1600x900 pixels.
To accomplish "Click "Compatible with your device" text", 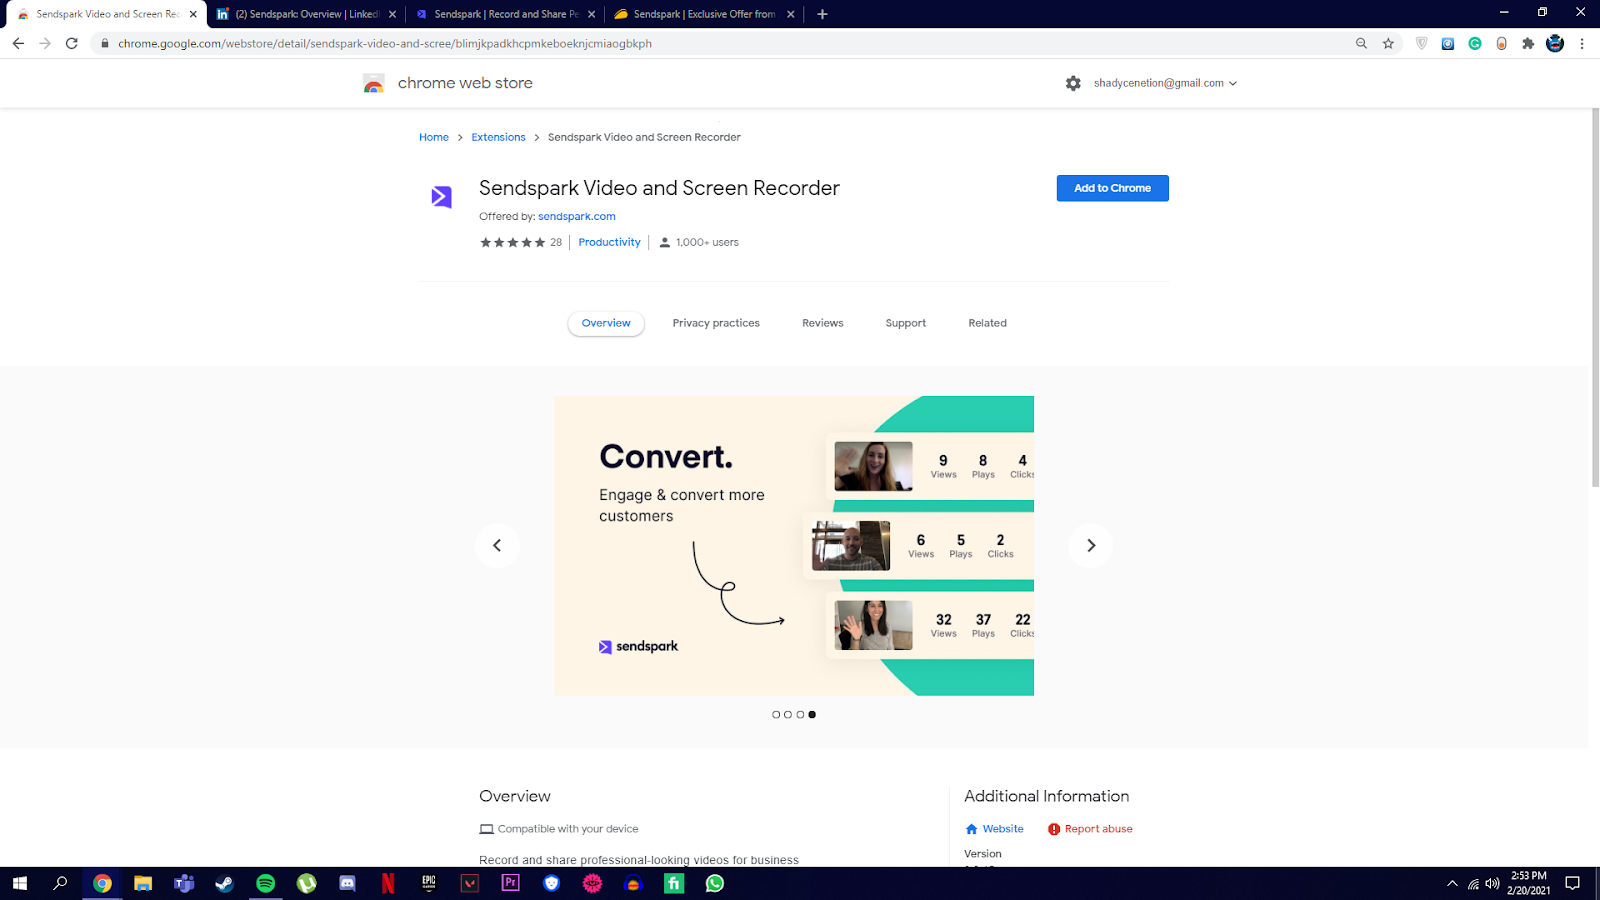I will click(x=568, y=829).
